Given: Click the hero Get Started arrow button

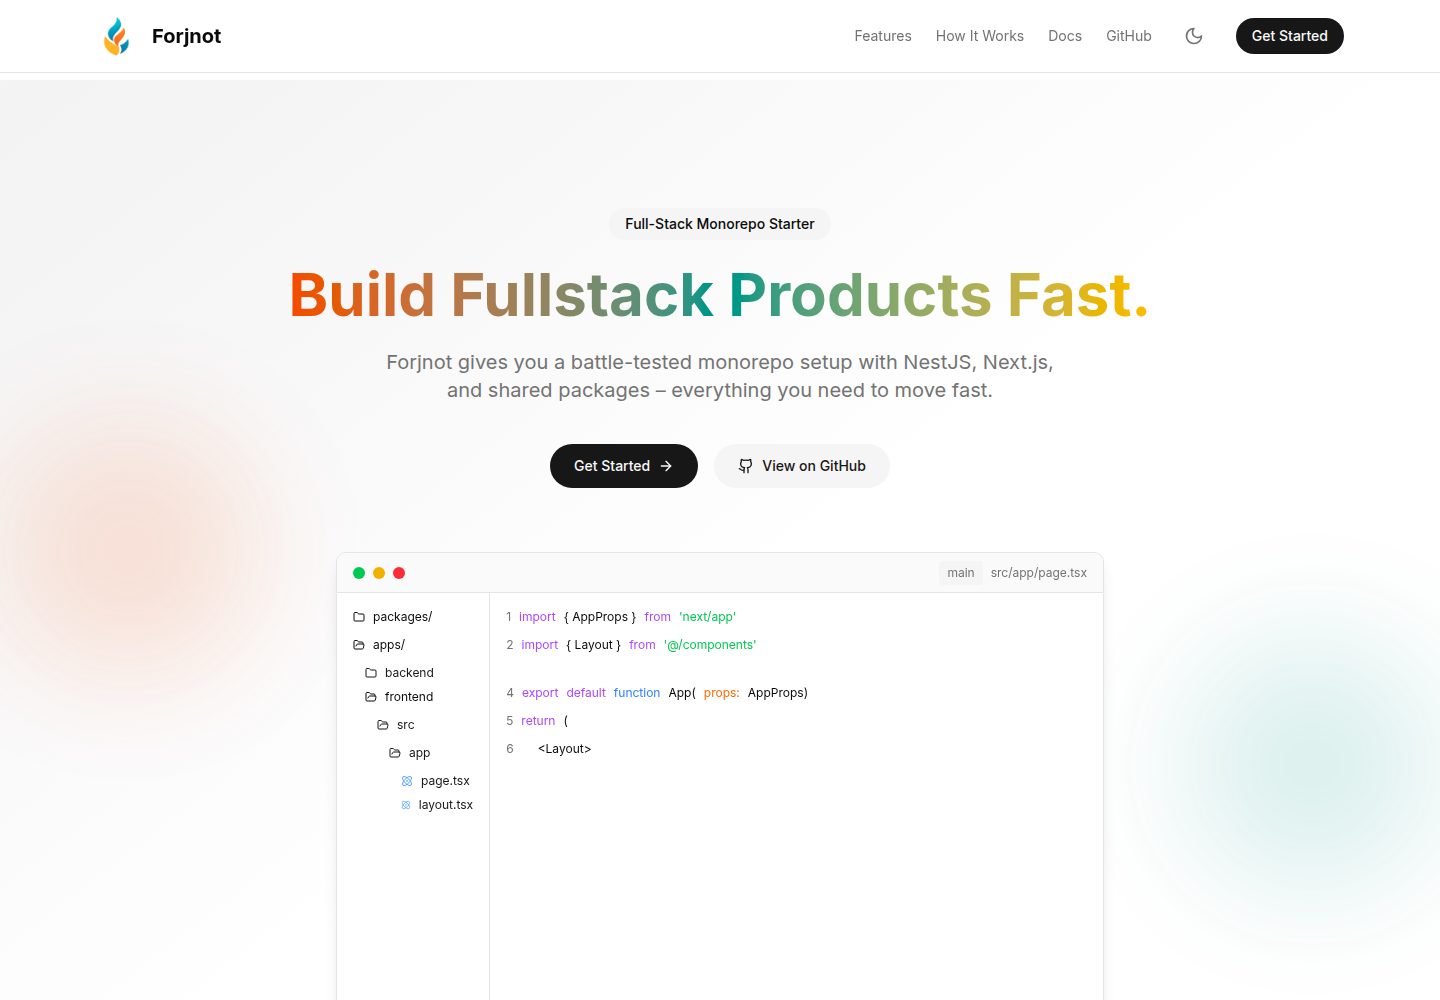Looking at the screenshot, I should (x=624, y=466).
